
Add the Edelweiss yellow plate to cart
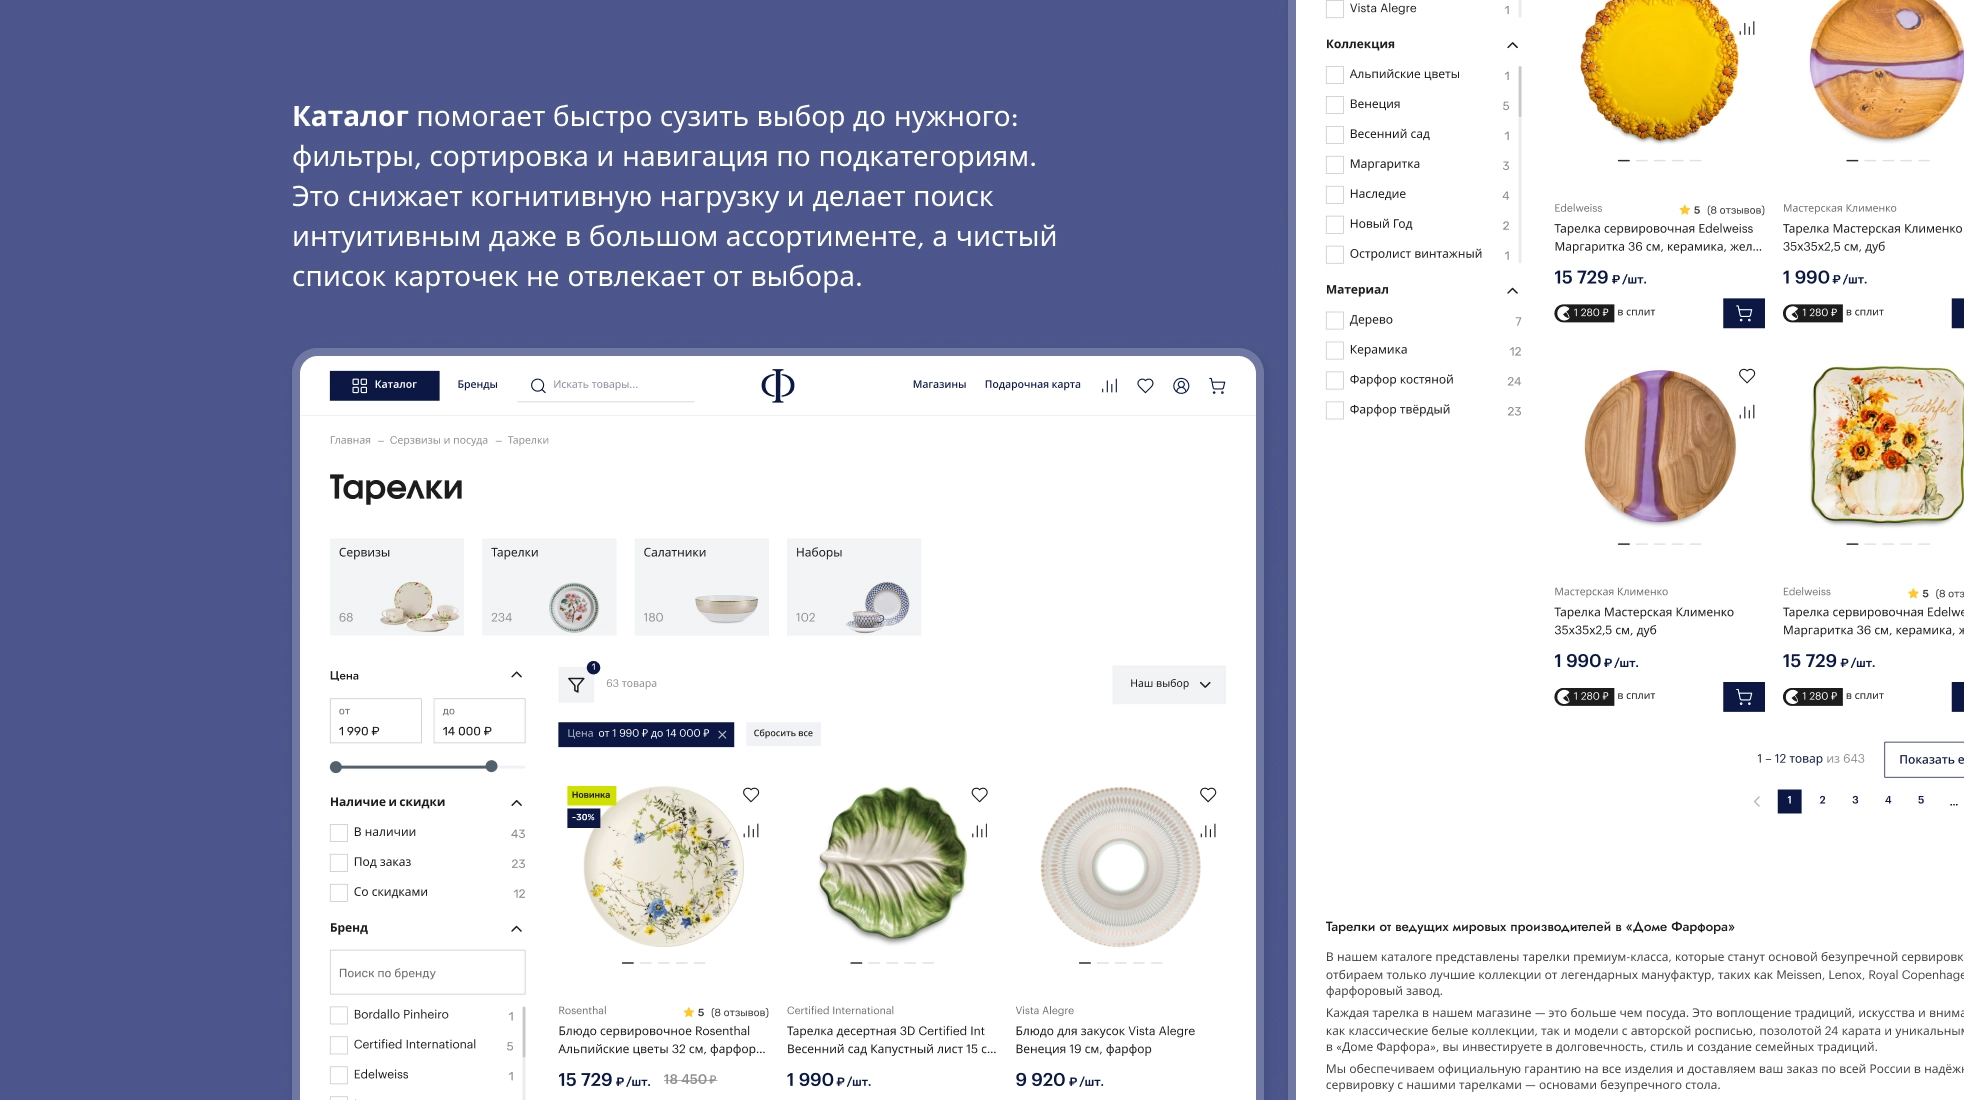[x=1743, y=313]
